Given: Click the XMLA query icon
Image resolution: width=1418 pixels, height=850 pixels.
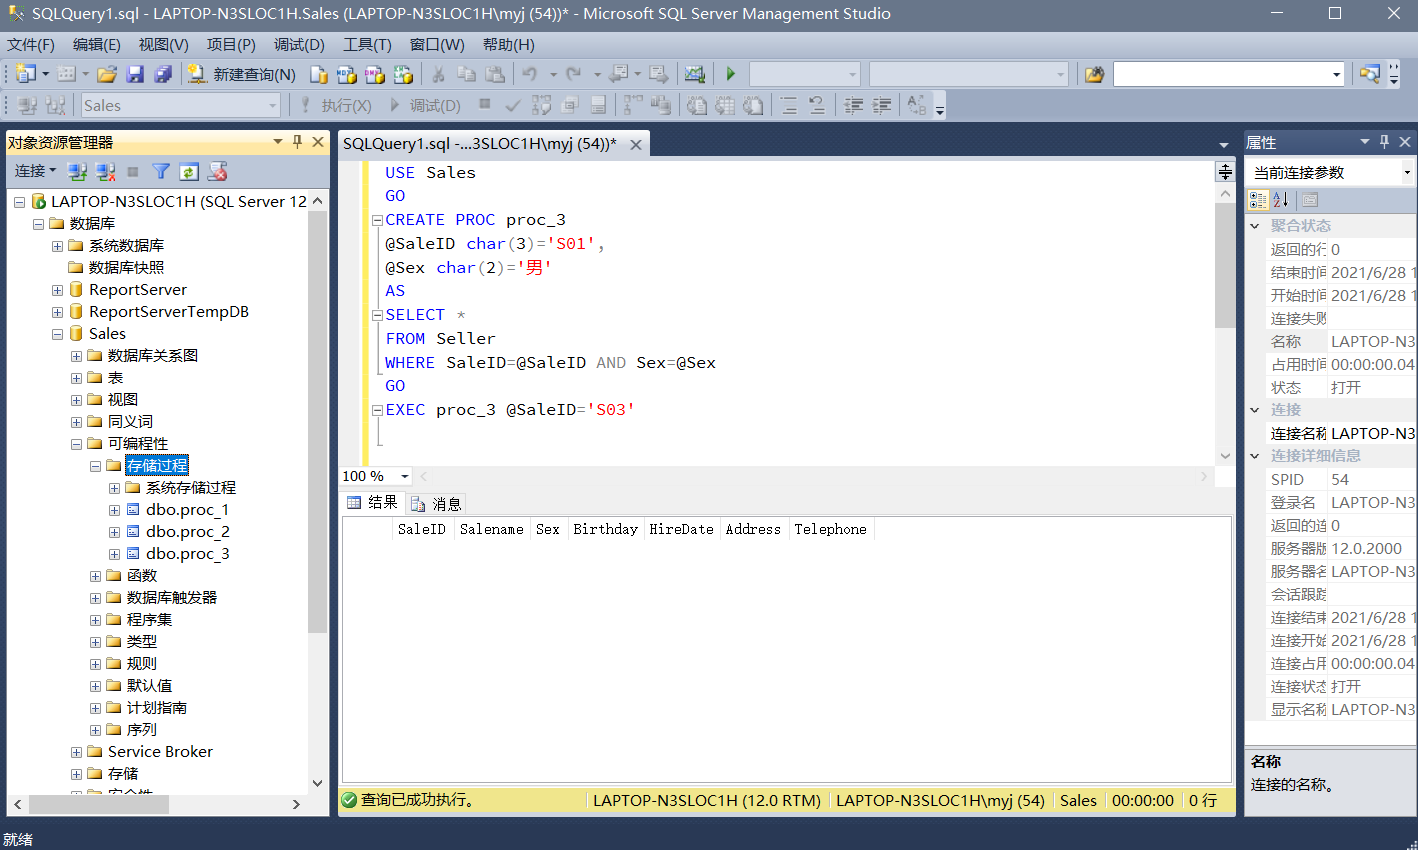Looking at the screenshot, I should coord(403,74).
